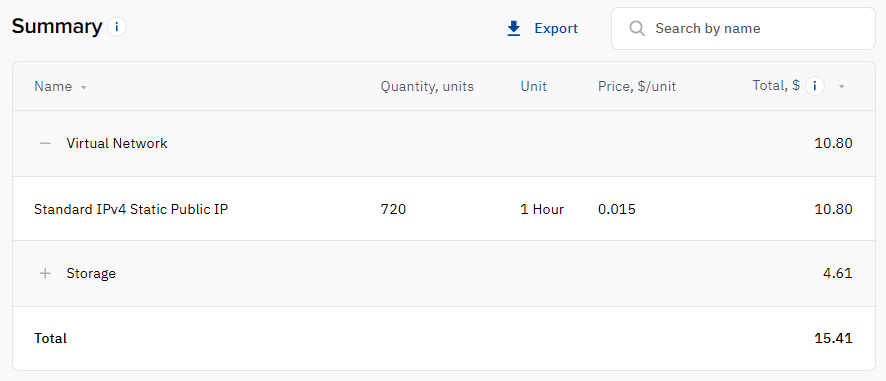Viewport: 886px width, 381px height.
Task: Click the Storage total value 4.61
Action: tap(837, 274)
